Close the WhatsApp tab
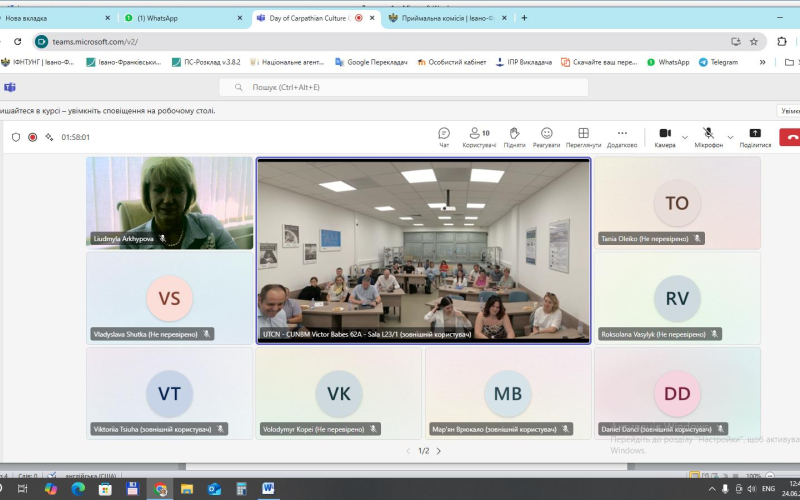 coord(240,18)
